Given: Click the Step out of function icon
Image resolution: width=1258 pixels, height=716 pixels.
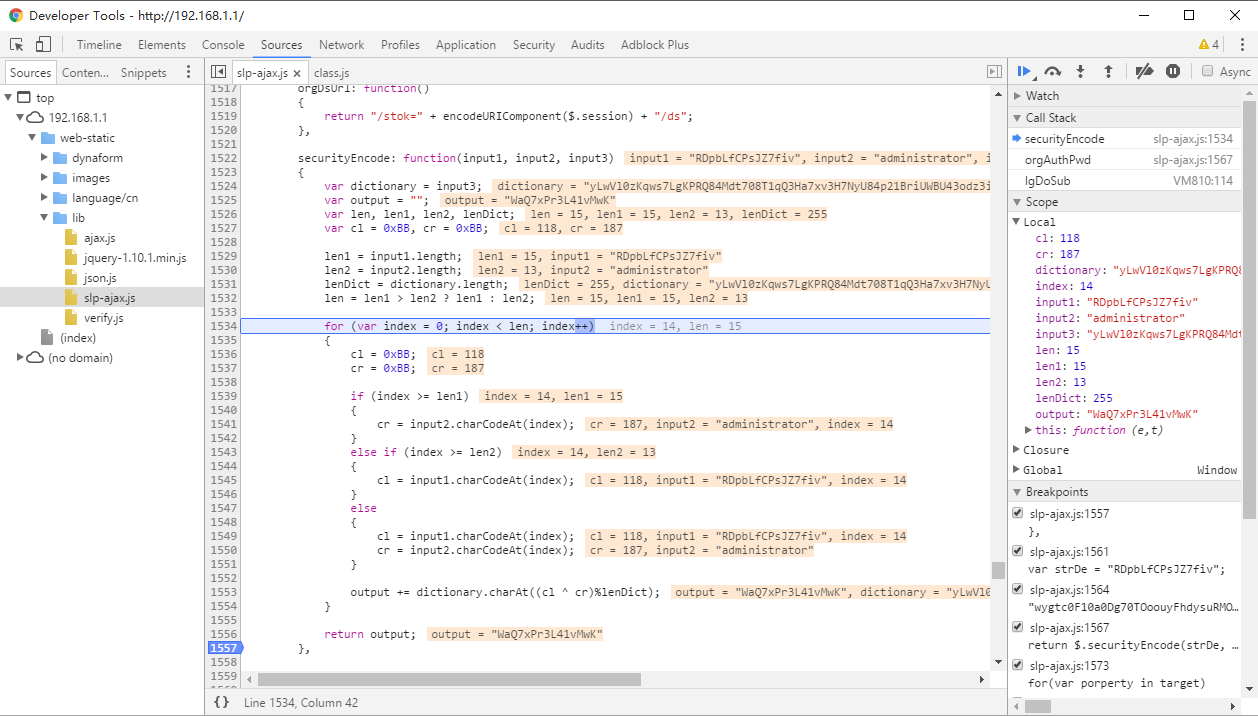Looking at the screenshot, I should point(1108,71).
